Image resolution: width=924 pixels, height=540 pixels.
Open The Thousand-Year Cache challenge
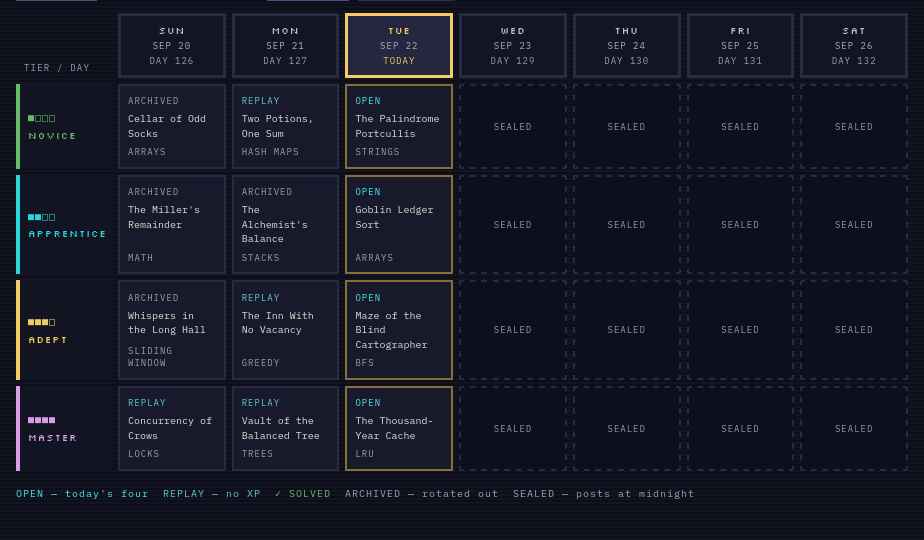399,428
